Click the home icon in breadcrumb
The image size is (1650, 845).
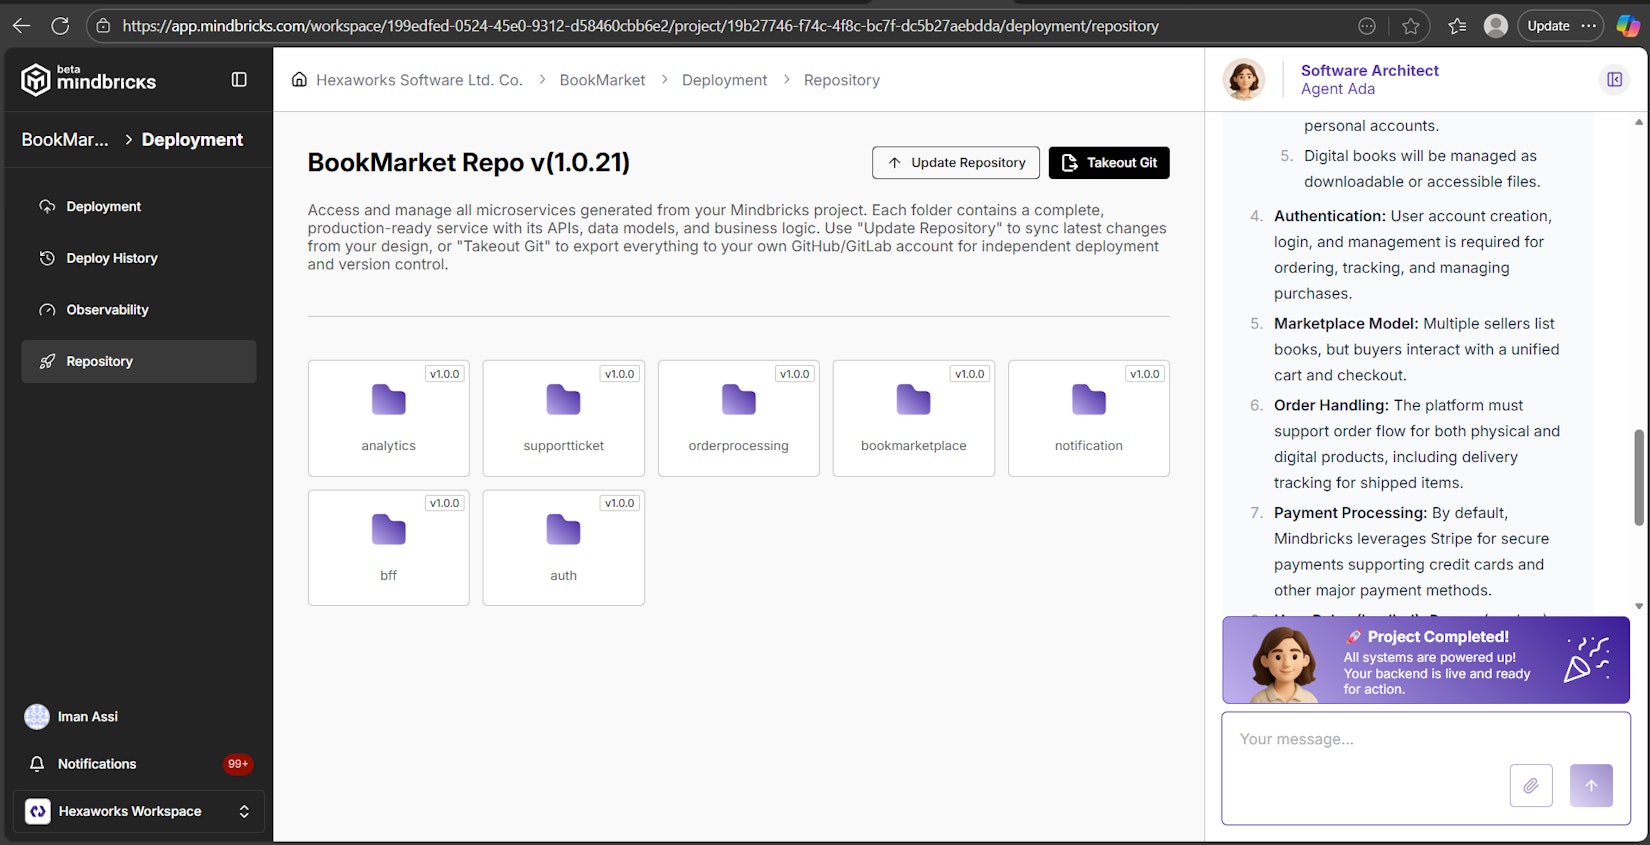299,80
